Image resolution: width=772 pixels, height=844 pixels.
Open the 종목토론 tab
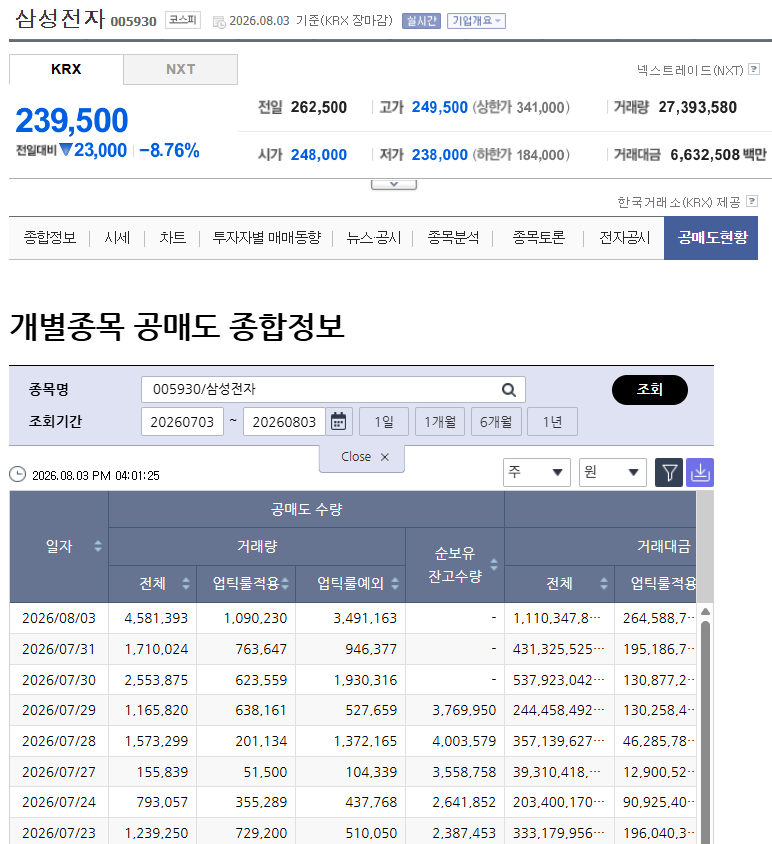(x=538, y=237)
